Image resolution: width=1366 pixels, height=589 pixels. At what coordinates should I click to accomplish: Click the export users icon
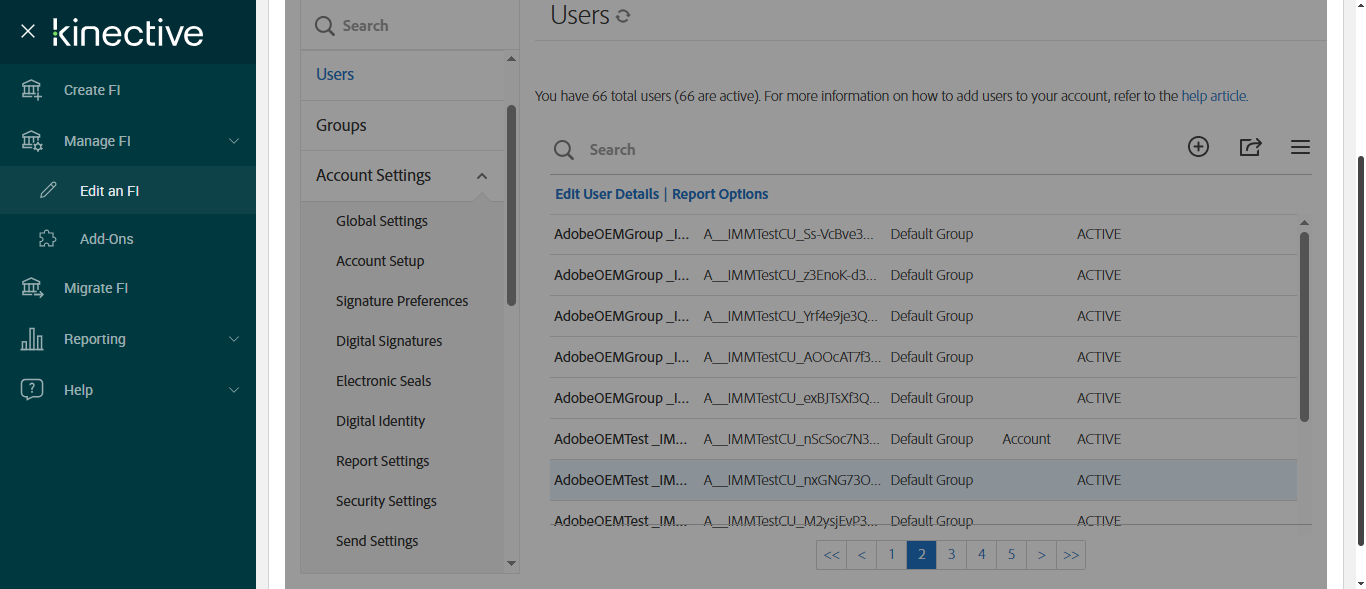click(x=1250, y=147)
